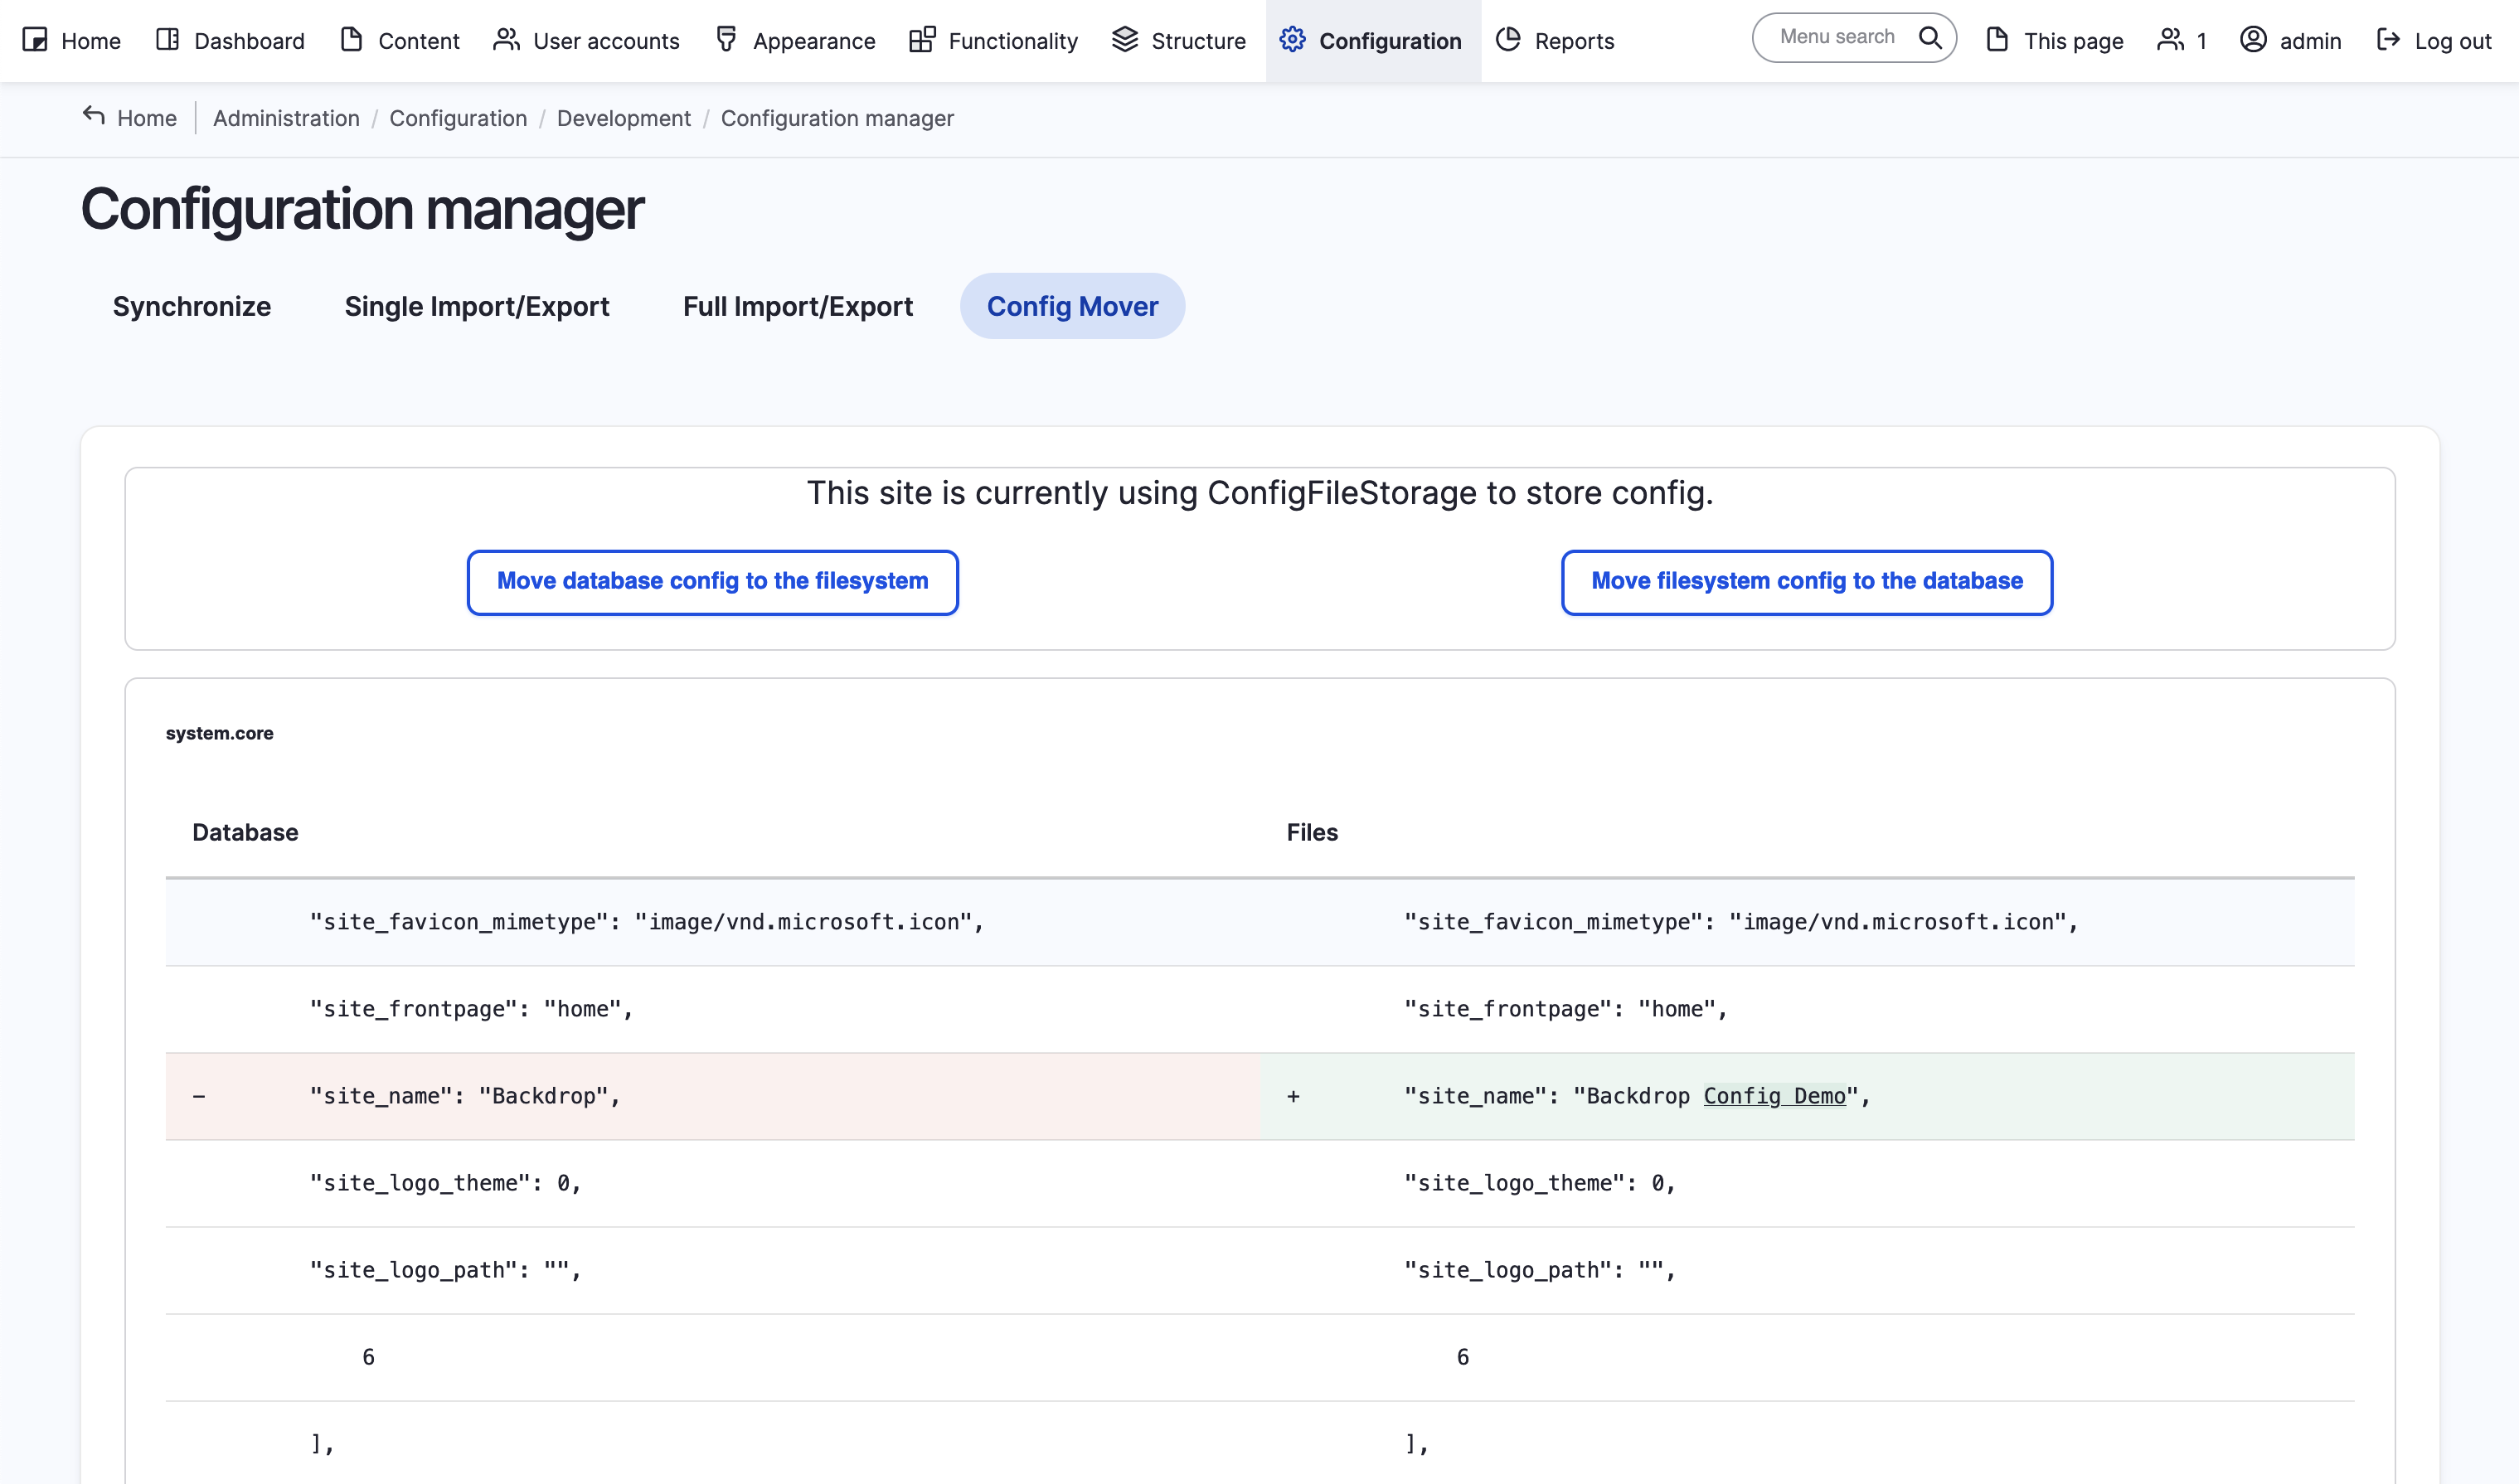
Task: Open Configuration manager breadcrumb link
Action: 837,118
